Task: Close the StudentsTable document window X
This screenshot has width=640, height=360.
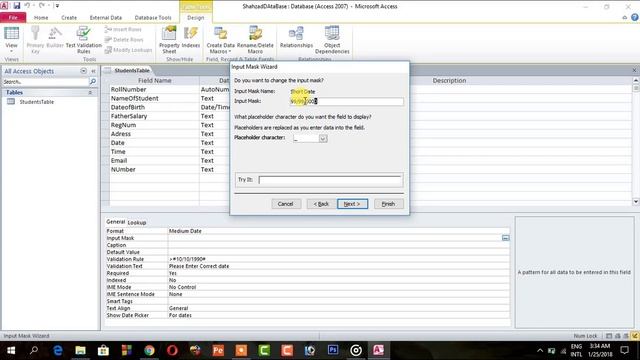Action: [x=634, y=70]
